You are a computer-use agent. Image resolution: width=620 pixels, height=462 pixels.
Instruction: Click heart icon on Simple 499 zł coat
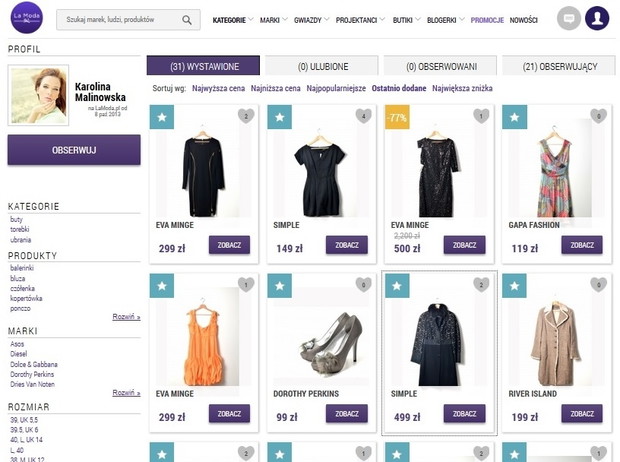(481, 284)
